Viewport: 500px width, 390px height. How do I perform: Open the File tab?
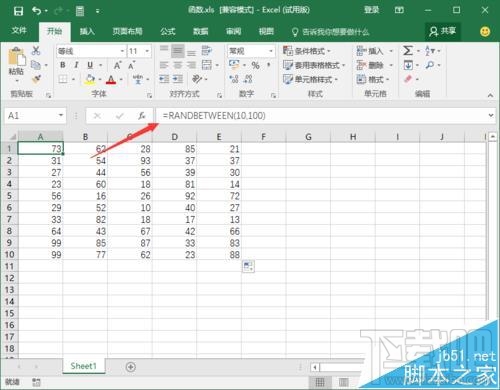point(19,31)
